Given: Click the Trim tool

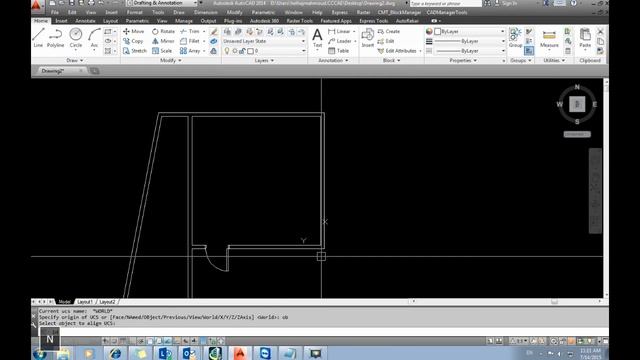Looking at the screenshot, I should pyautogui.click(x=190, y=31).
